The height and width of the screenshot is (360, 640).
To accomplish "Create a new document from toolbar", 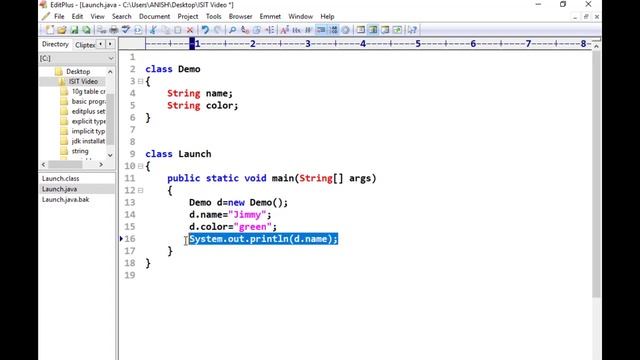I will pos(50,30).
